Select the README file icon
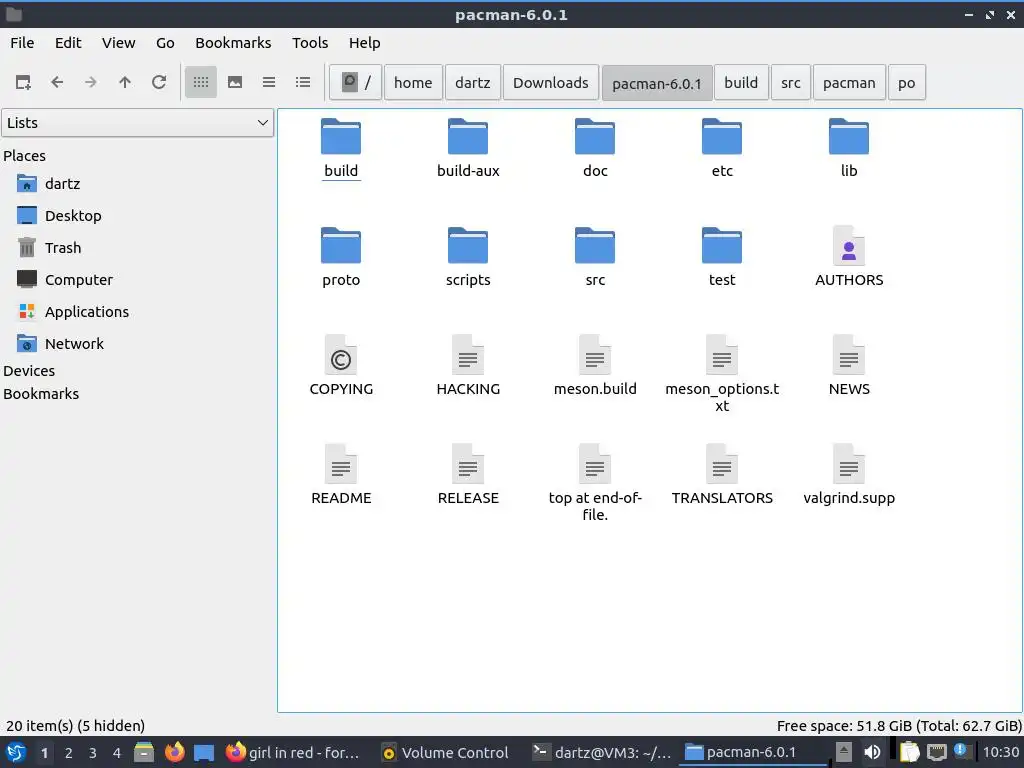1024x768 pixels. click(341, 464)
